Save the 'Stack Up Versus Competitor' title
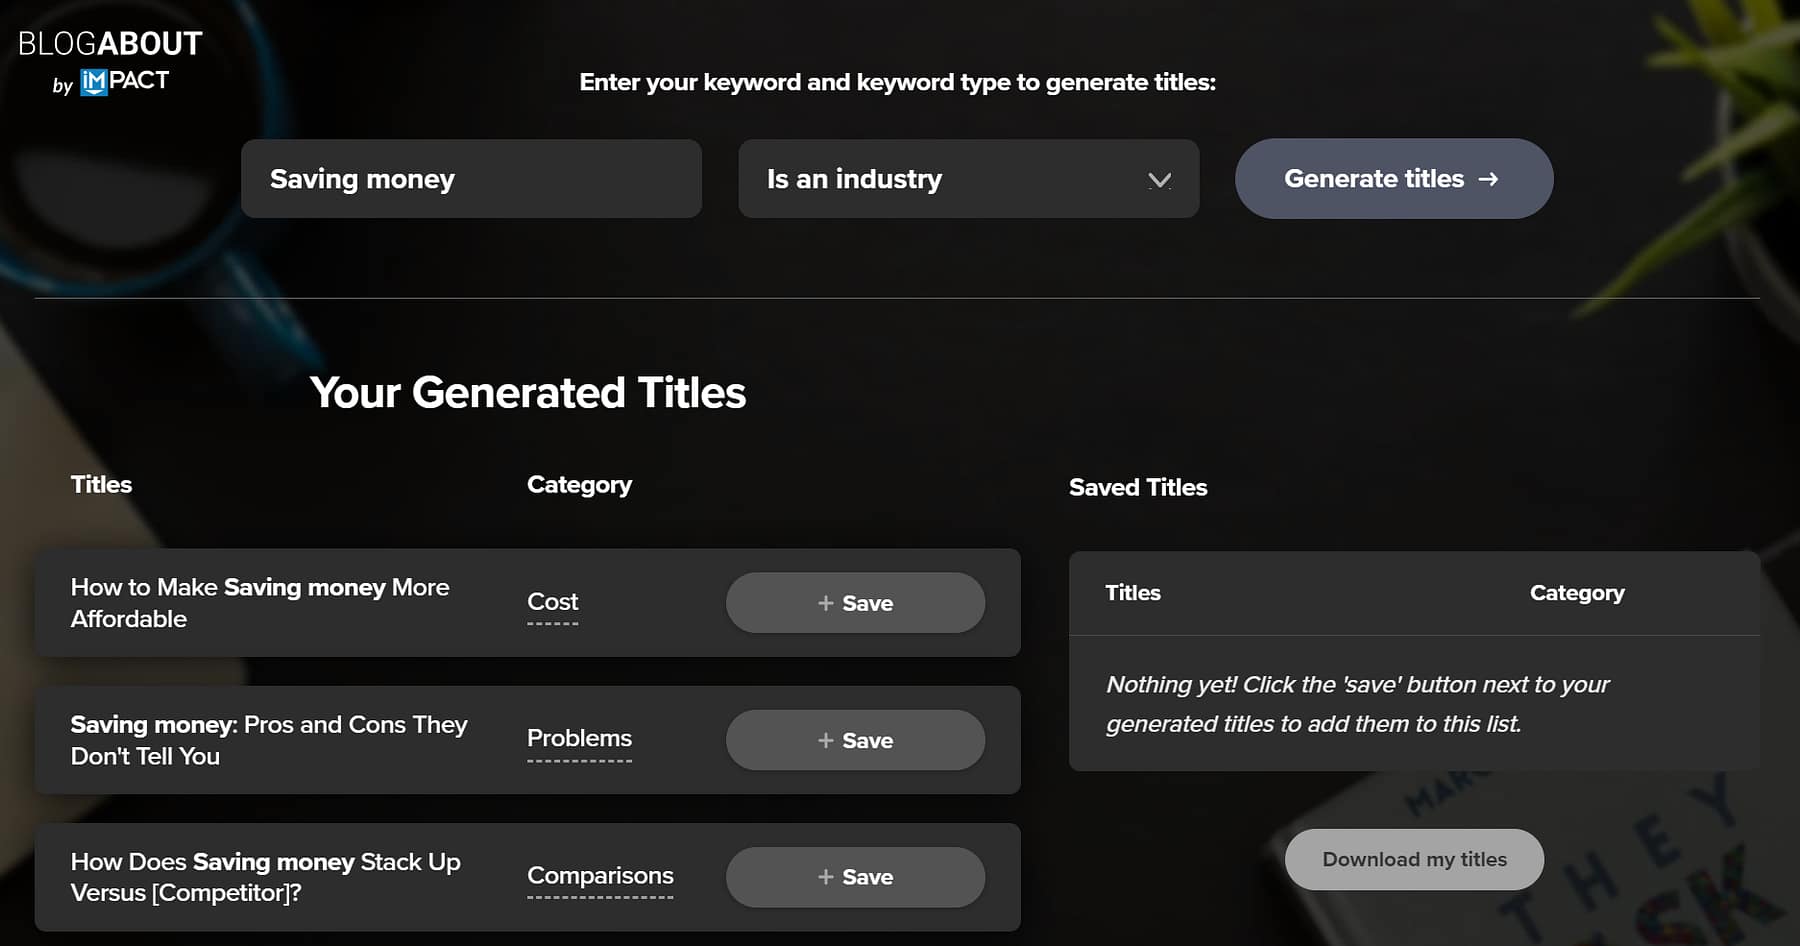1800x946 pixels. [855, 877]
